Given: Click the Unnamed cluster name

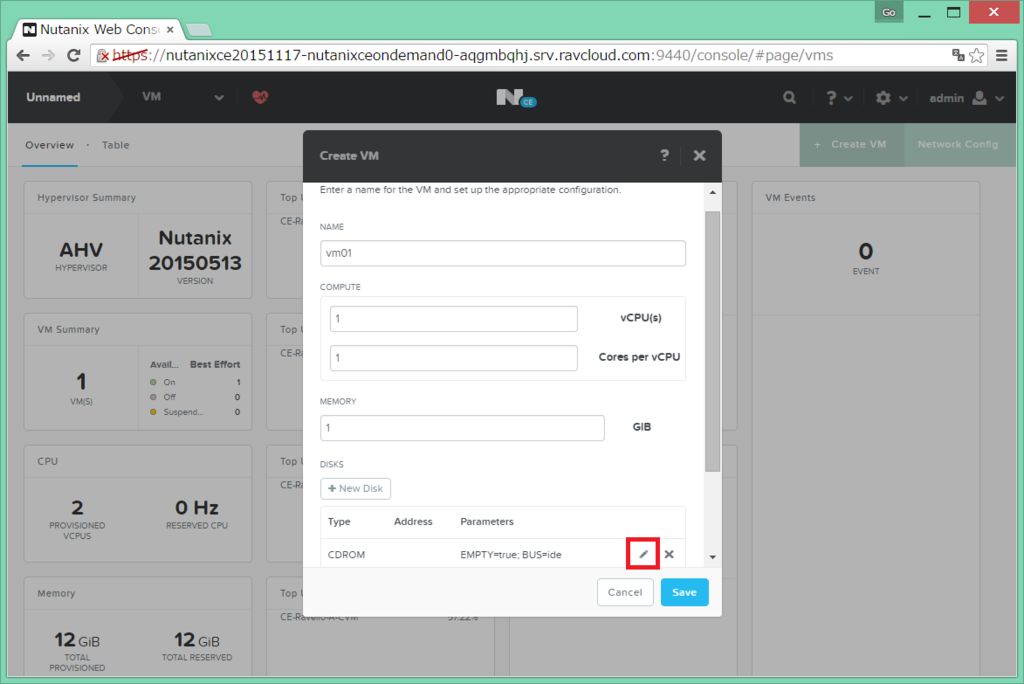Looking at the screenshot, I should [x=53, y=97].
